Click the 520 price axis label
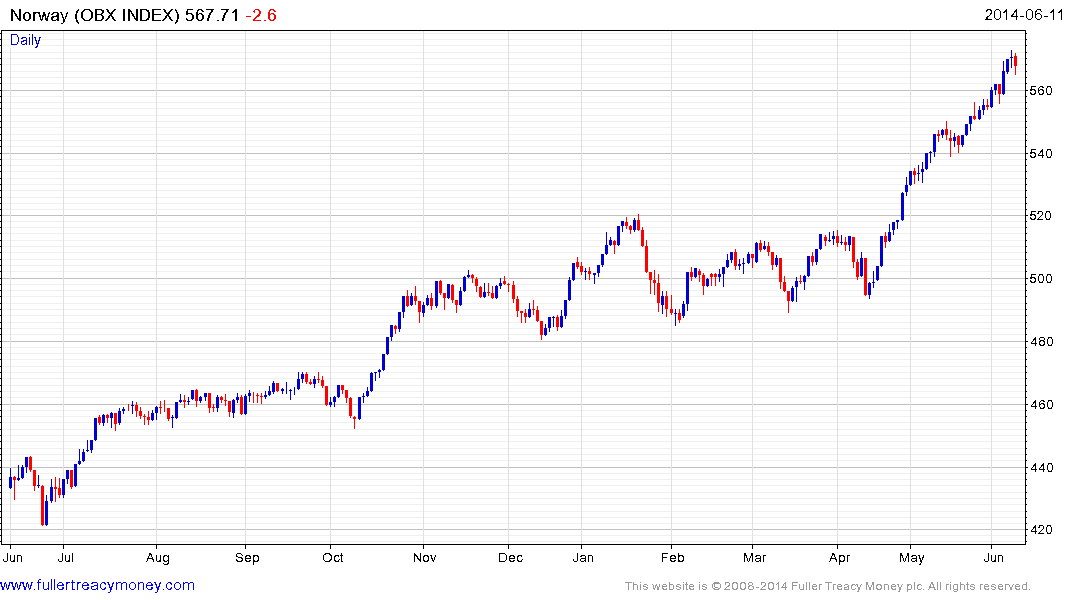 point(1041,216)
